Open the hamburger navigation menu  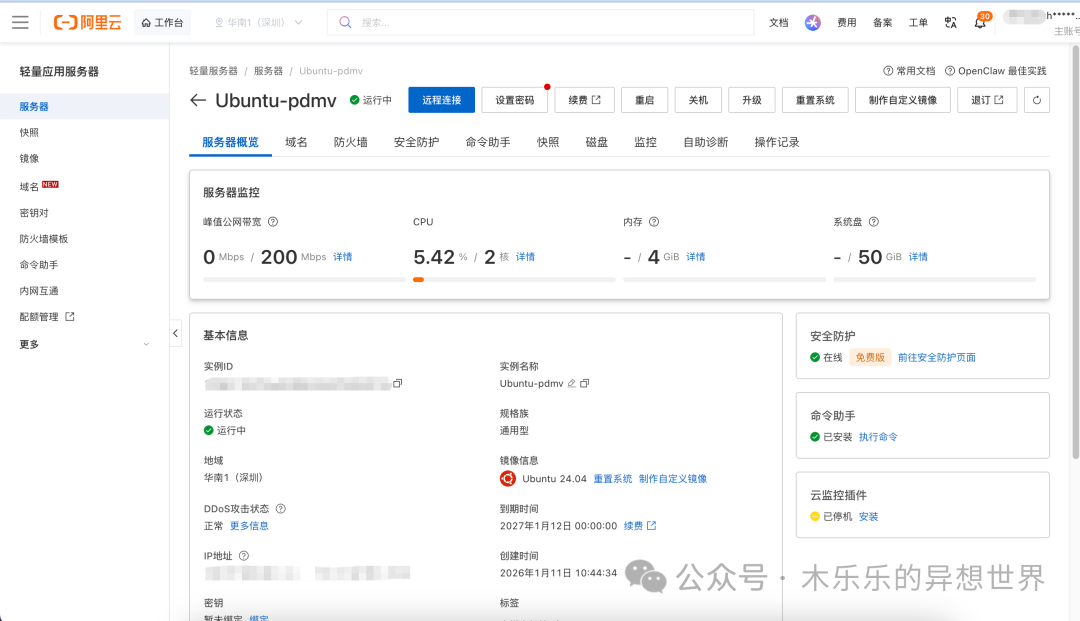(x=20, y=22)
